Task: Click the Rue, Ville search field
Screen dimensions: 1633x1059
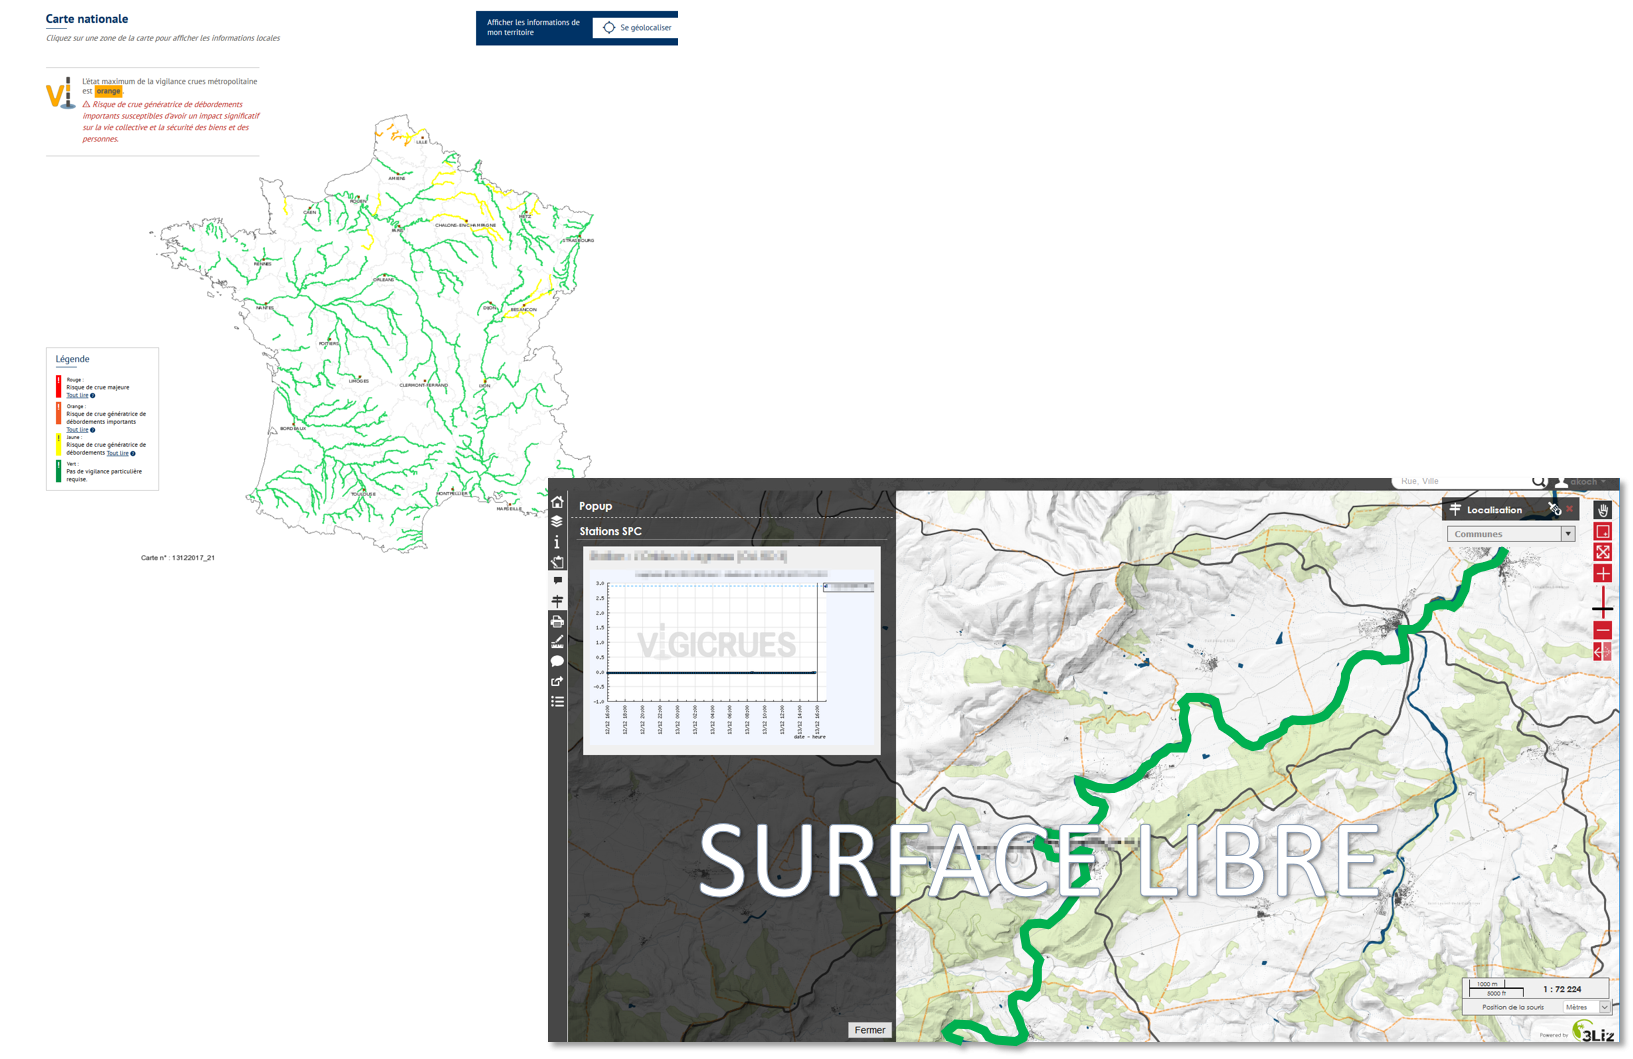Action: [1462, 482]
